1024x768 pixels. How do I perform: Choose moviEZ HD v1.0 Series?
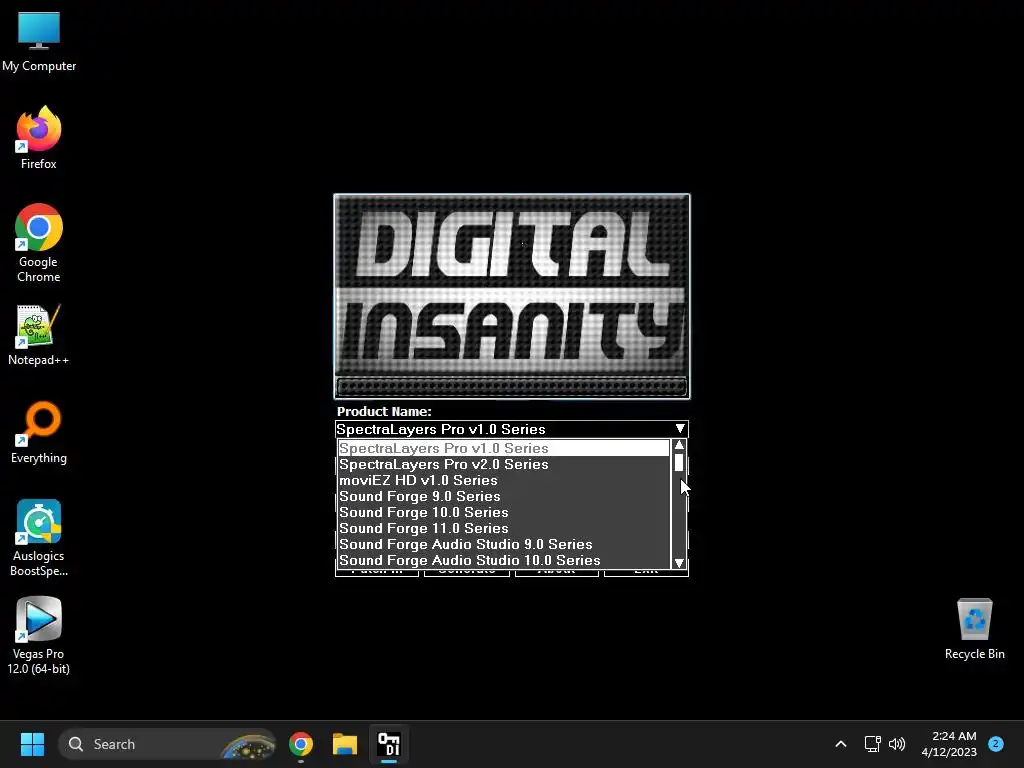coord(504,480)
